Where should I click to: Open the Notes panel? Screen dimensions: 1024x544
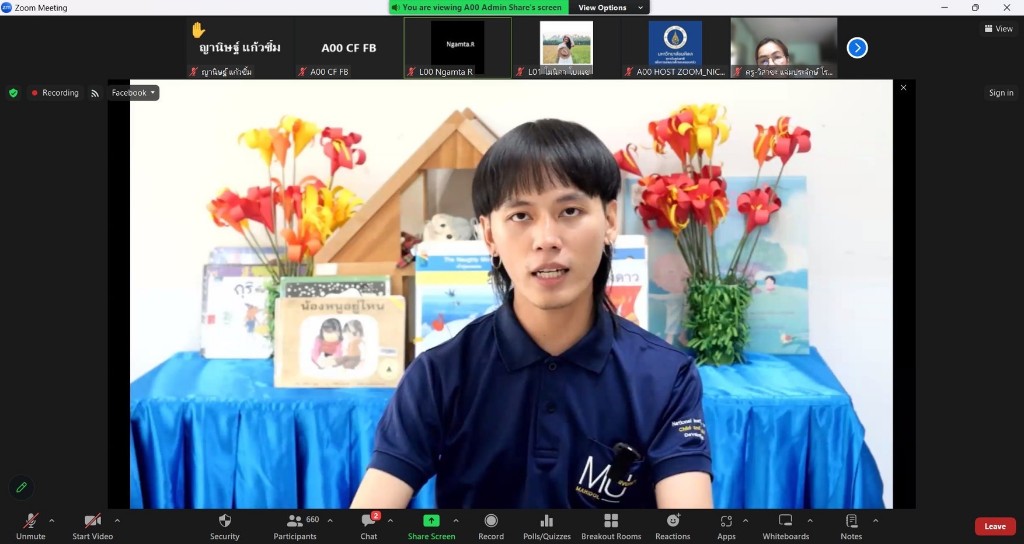(x=851, y=526)
